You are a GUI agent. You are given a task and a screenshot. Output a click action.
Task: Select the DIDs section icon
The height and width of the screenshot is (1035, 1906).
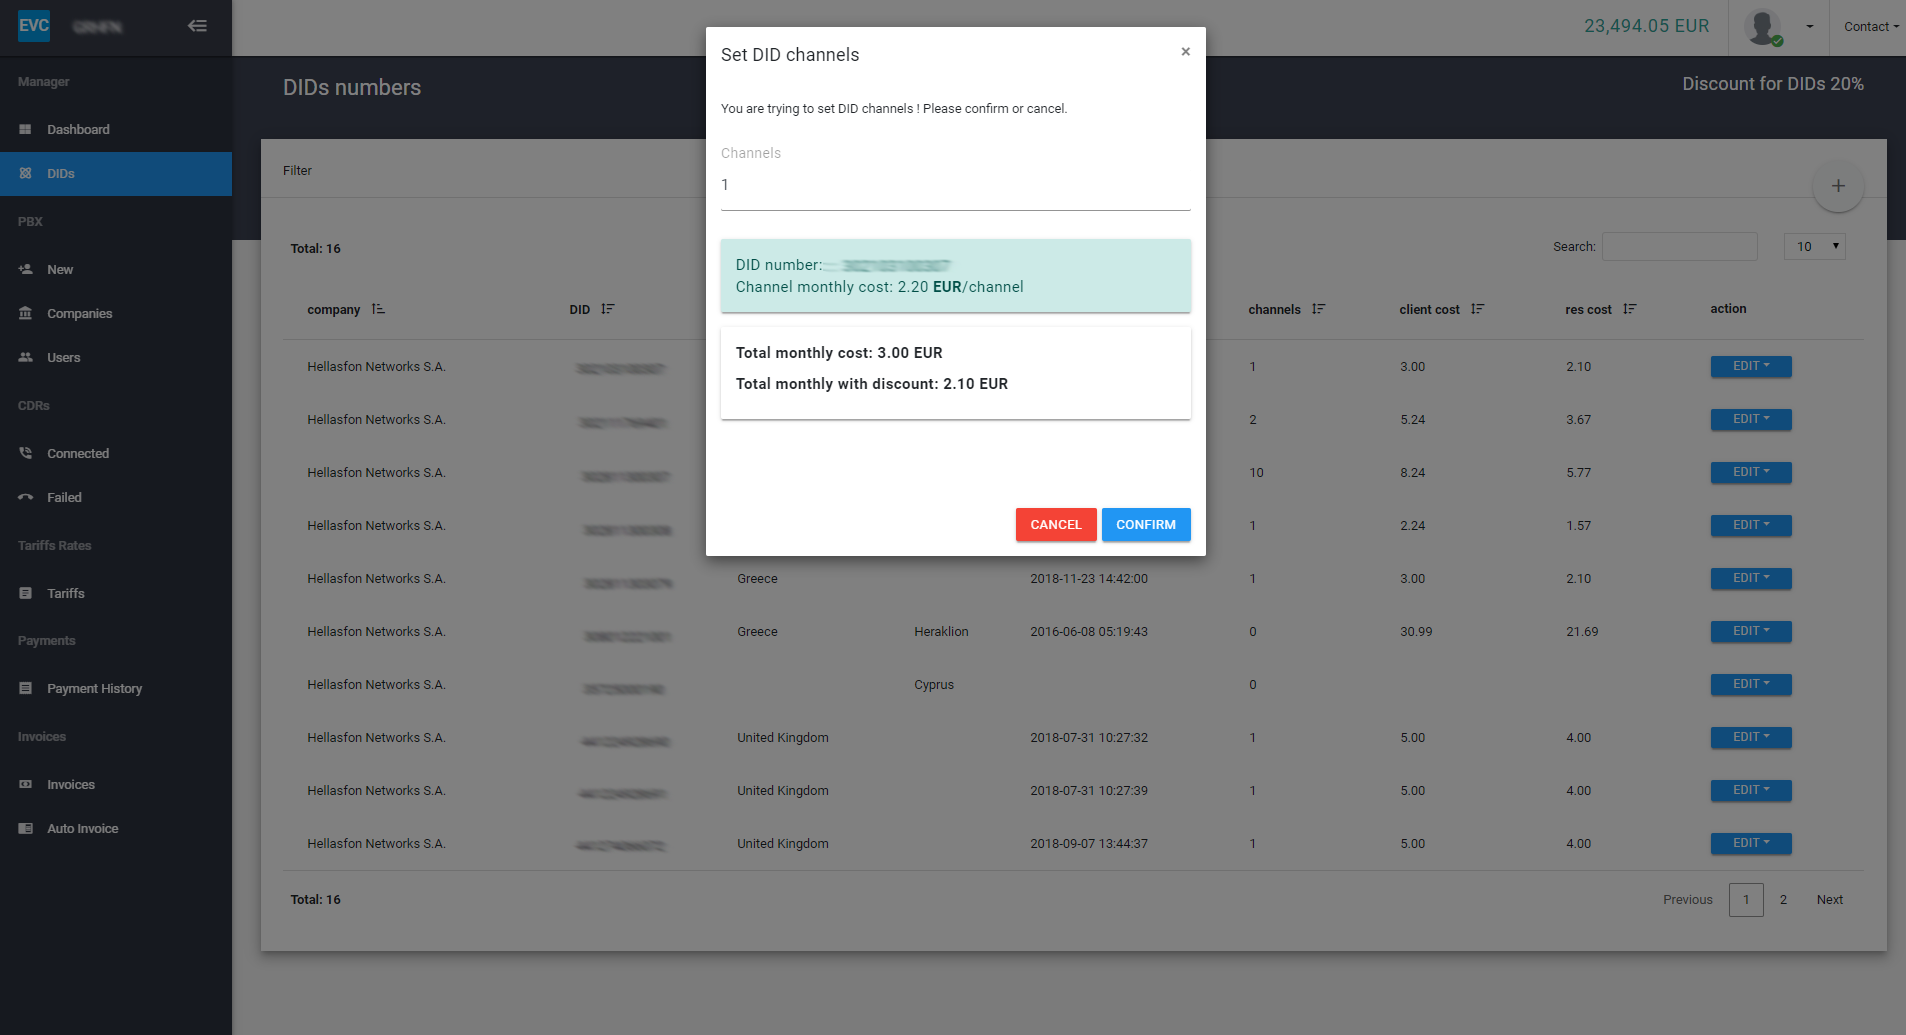(27, 173)
